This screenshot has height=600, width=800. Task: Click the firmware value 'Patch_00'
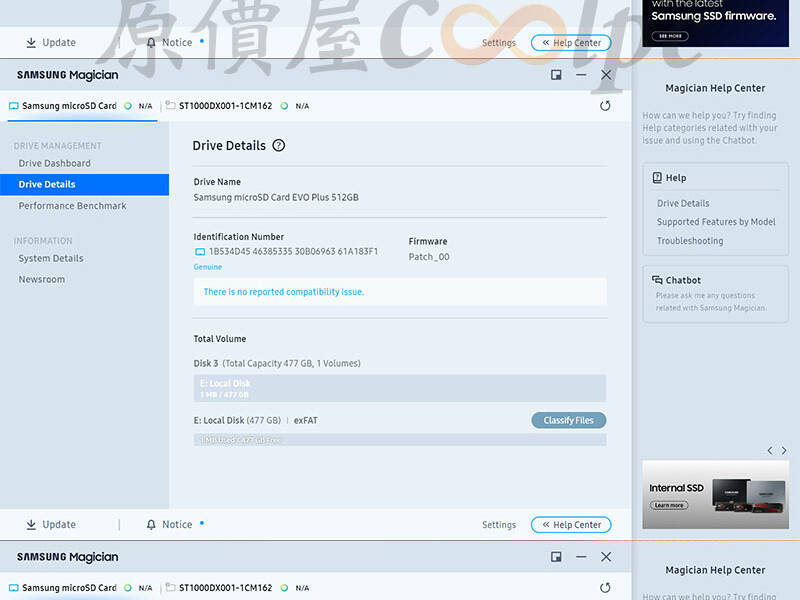[x=429, y=257]
